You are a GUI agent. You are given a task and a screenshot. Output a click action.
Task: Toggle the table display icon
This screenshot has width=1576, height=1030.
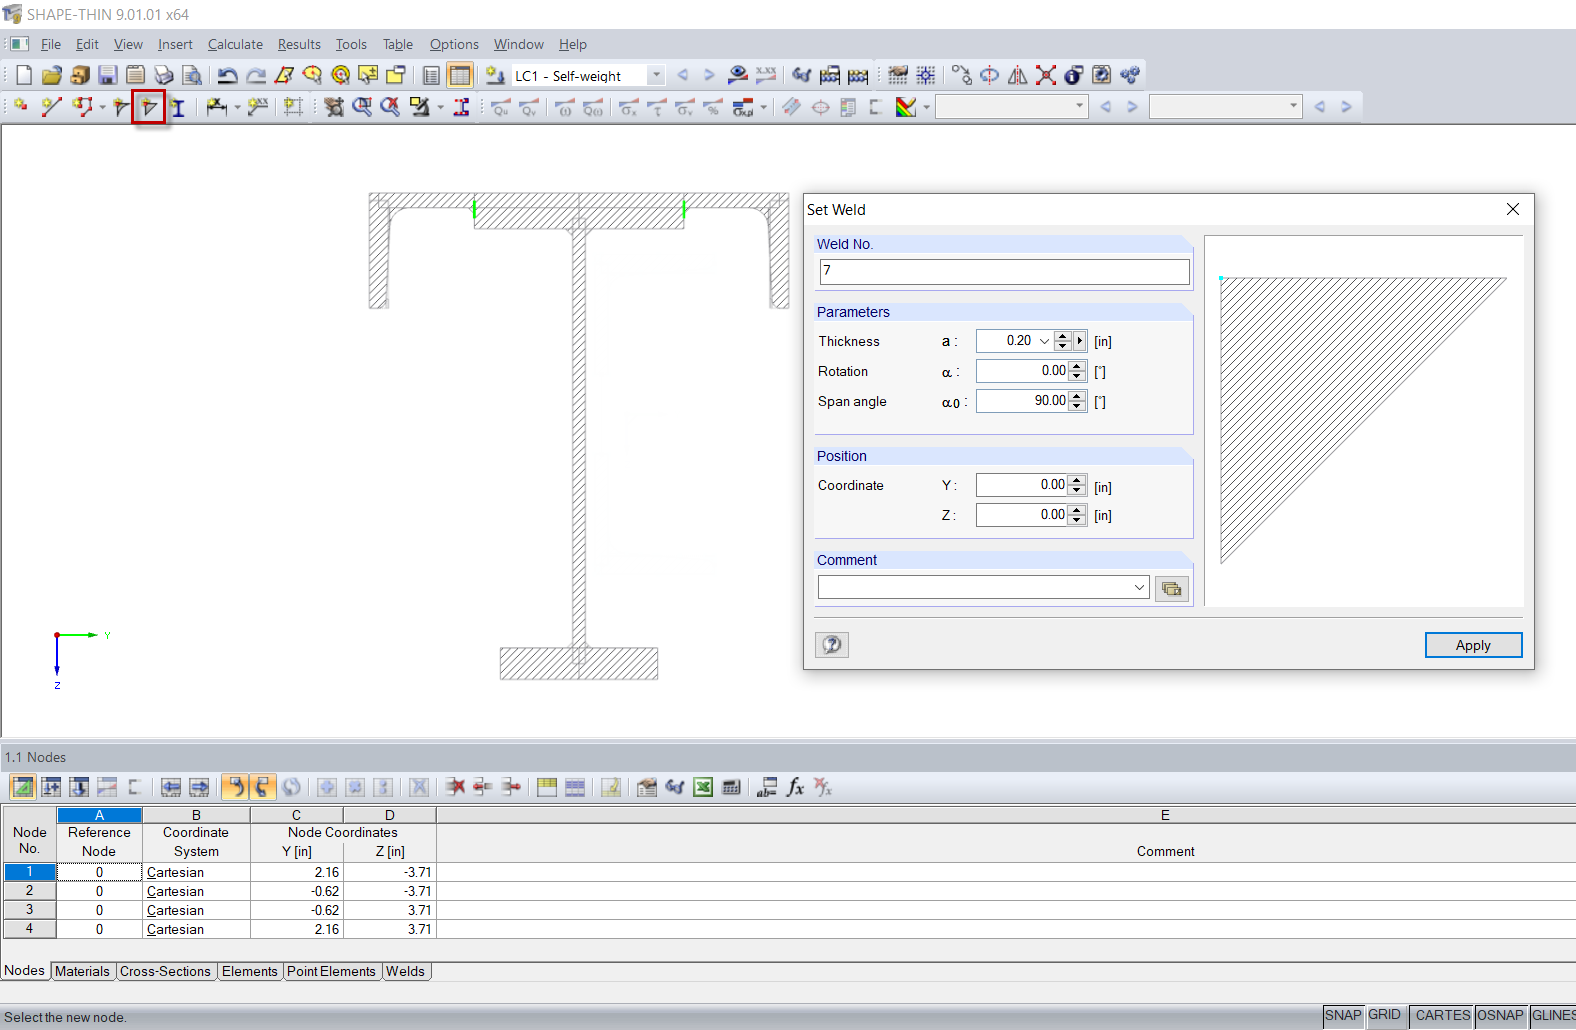(460, 75)
